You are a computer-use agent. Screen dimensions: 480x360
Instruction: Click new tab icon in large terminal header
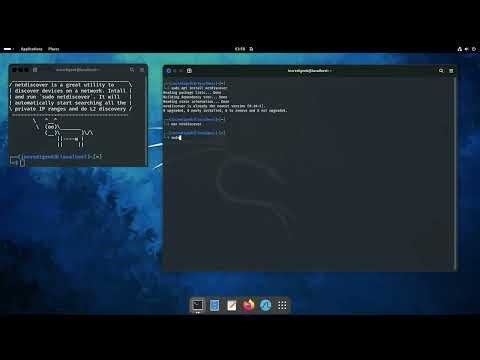tap(189, 71)
